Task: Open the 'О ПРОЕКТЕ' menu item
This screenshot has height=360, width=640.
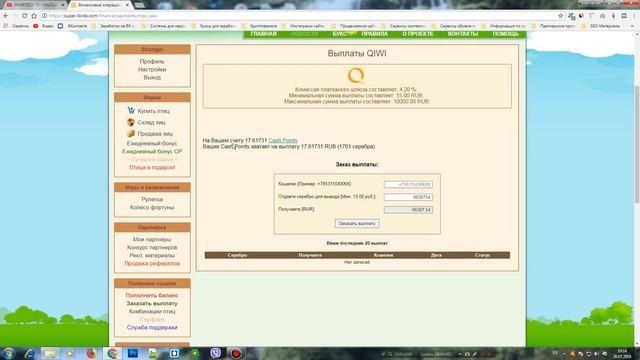Action: click(418, 34)
